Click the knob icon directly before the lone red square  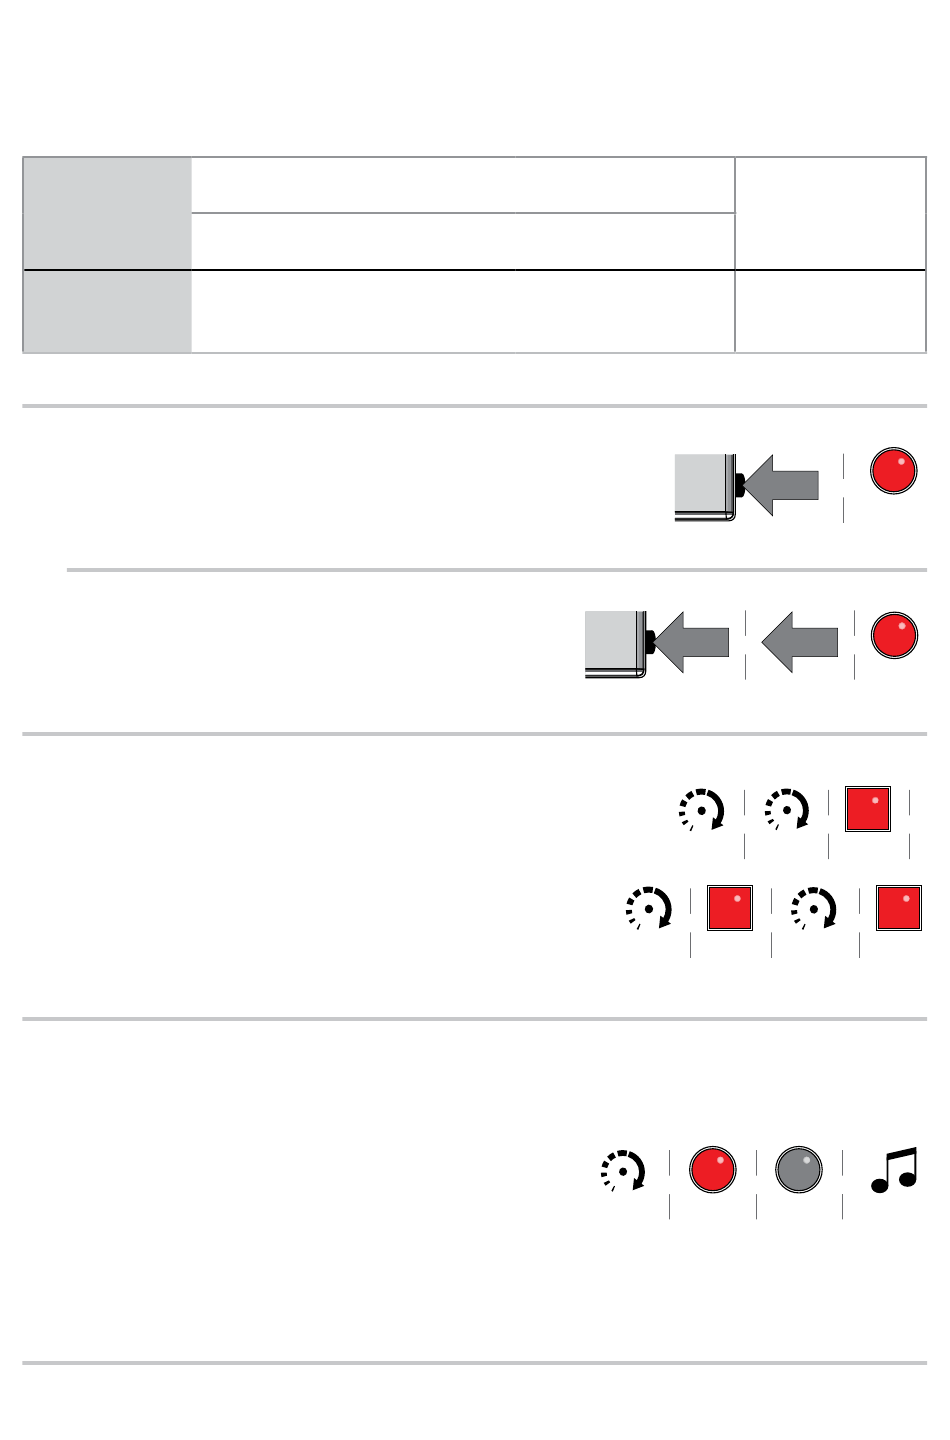pyautogui.click(x=787, y=809)
